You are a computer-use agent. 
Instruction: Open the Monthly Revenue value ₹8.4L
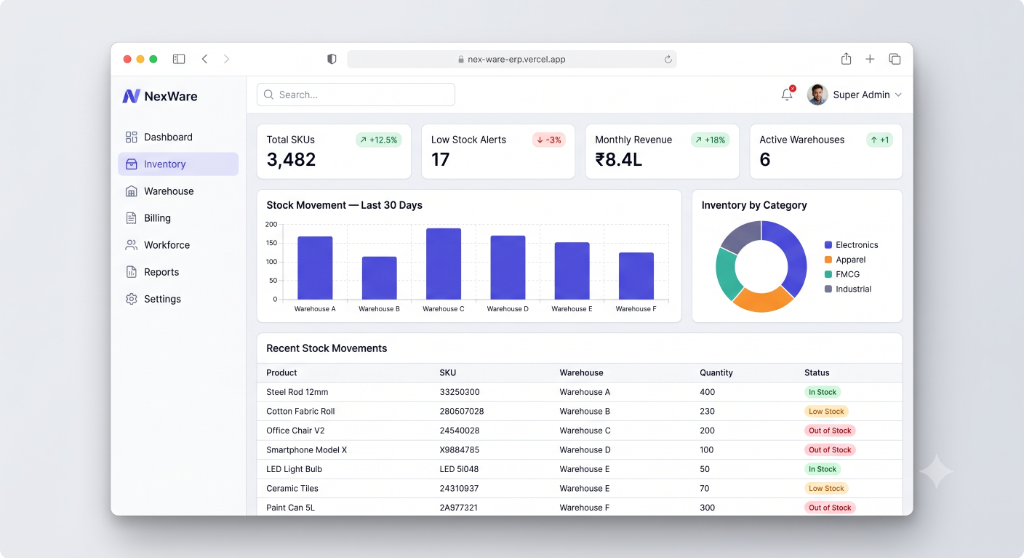point(618,159)
